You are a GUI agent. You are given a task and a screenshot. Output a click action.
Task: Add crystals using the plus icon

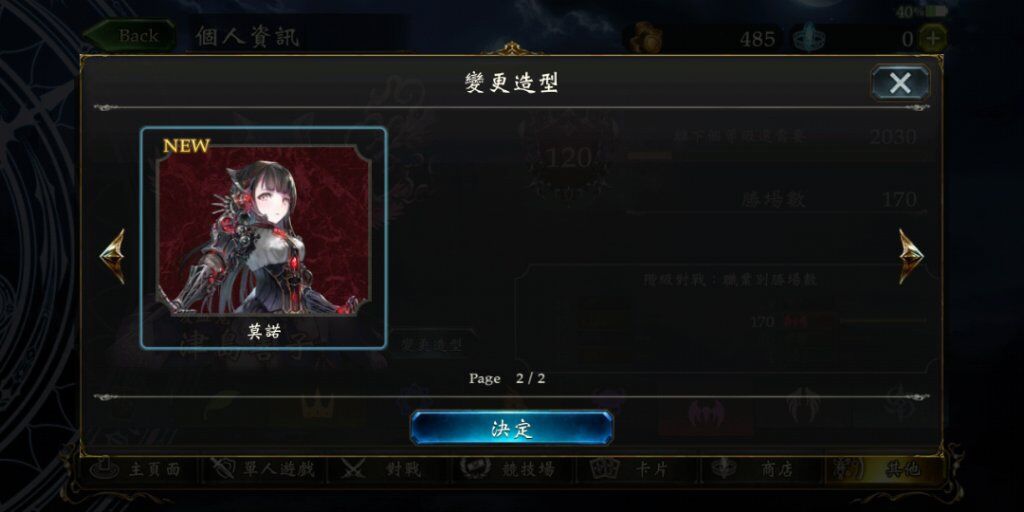pyautogui.click(x=933, y=39)
